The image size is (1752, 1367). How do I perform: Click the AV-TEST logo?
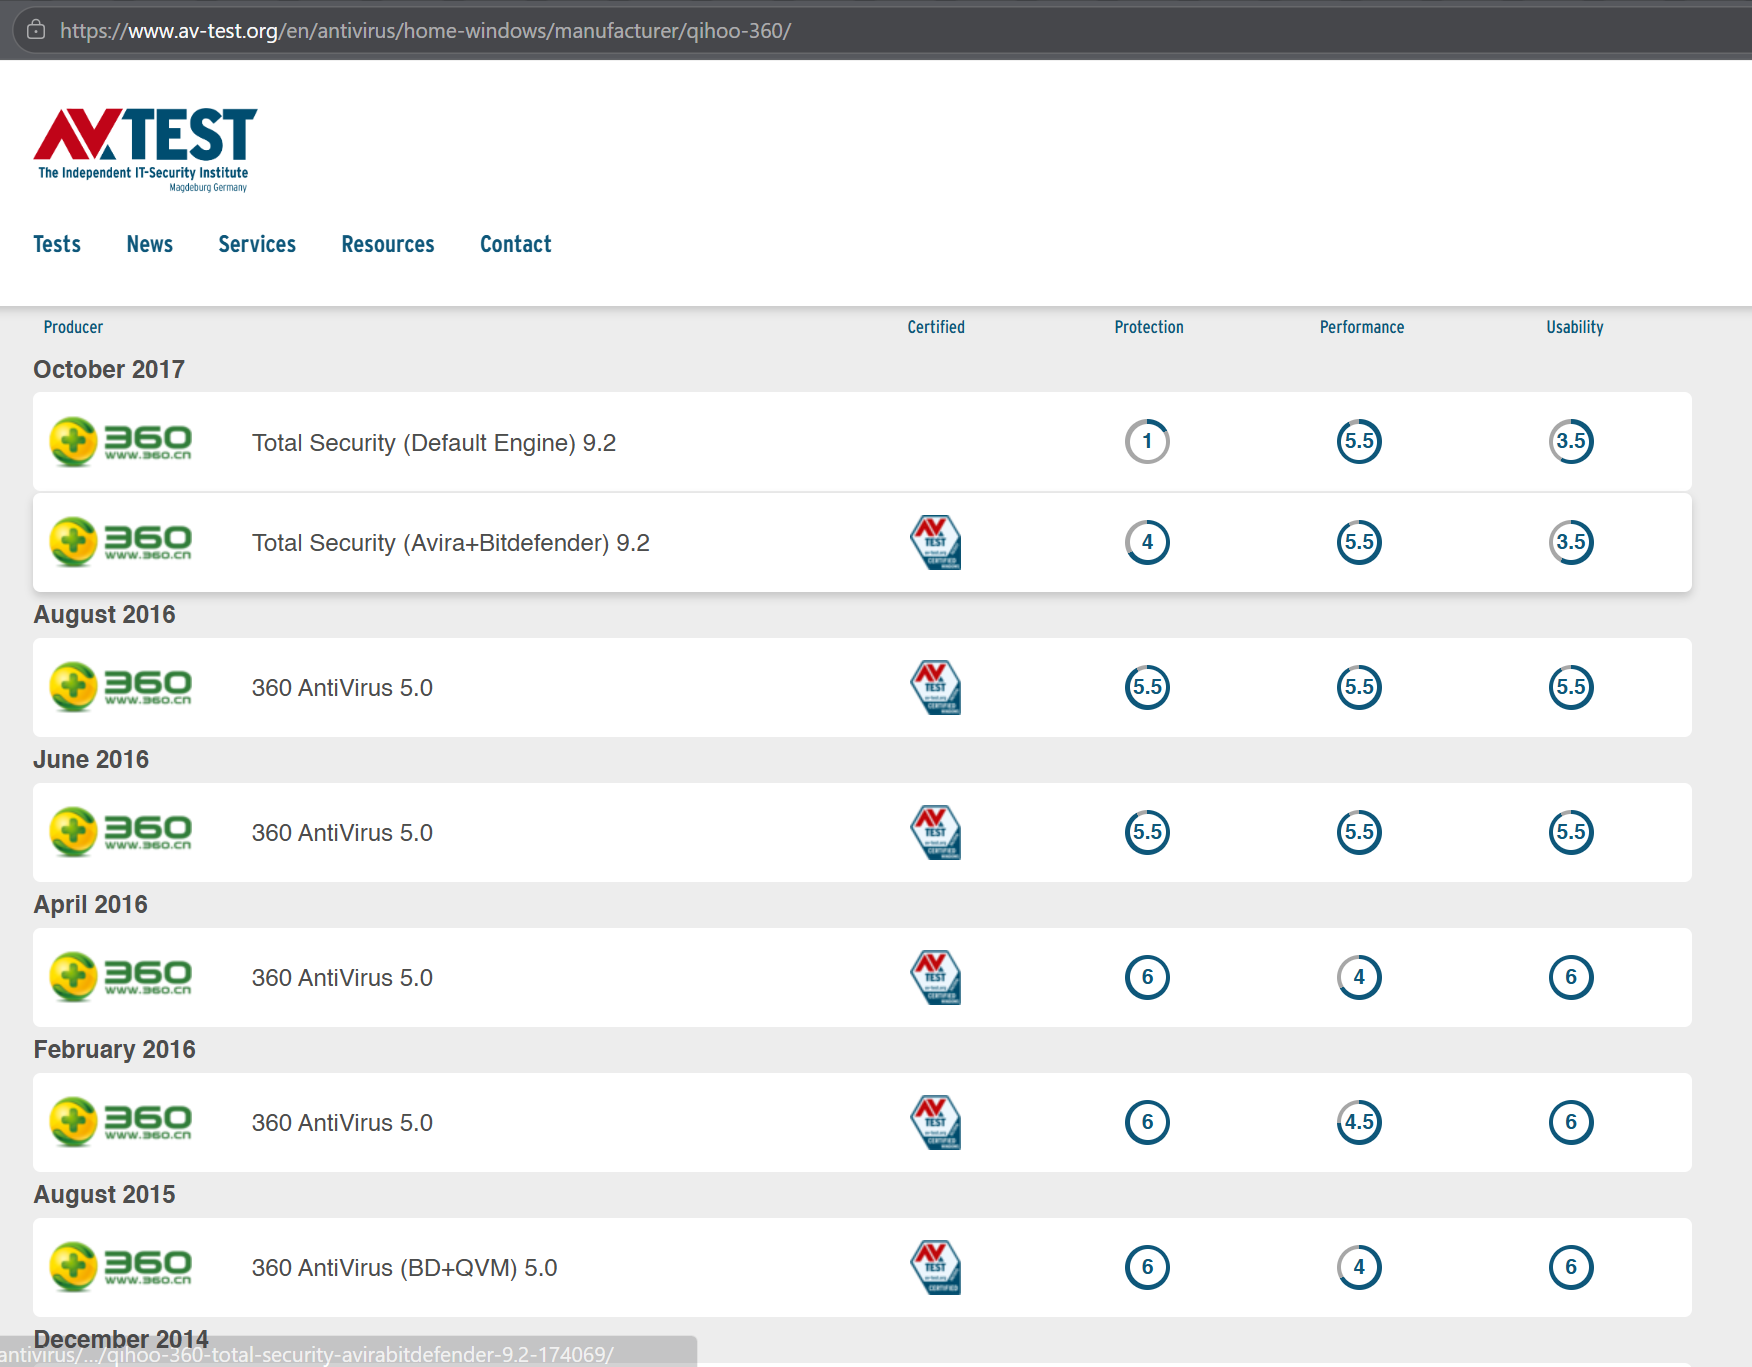click(x=145, y=149)
